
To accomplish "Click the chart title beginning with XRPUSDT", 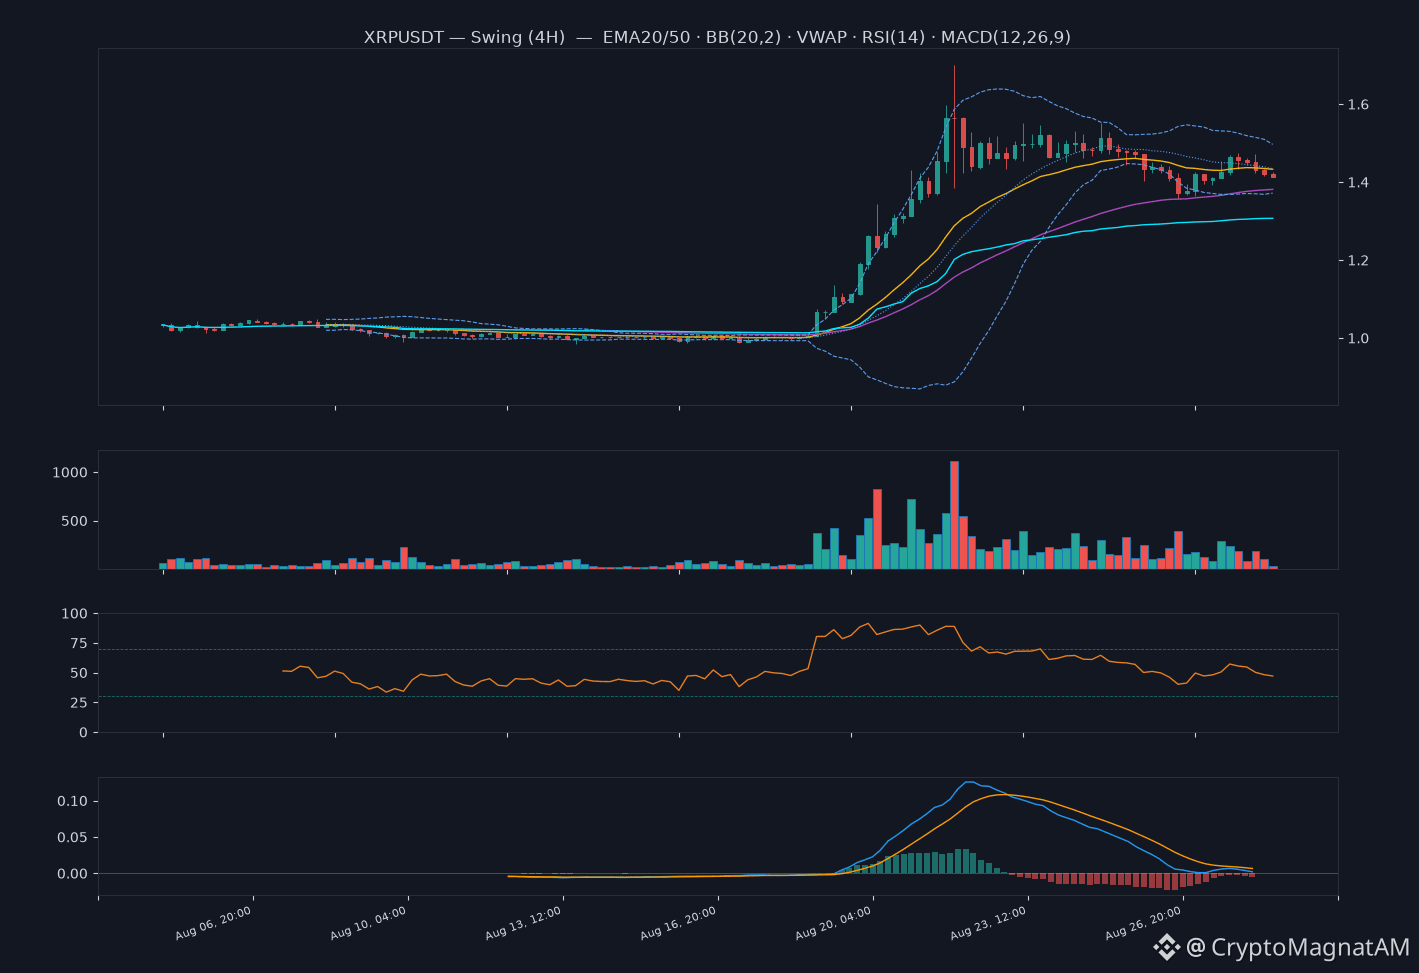I will pos(717,37).
